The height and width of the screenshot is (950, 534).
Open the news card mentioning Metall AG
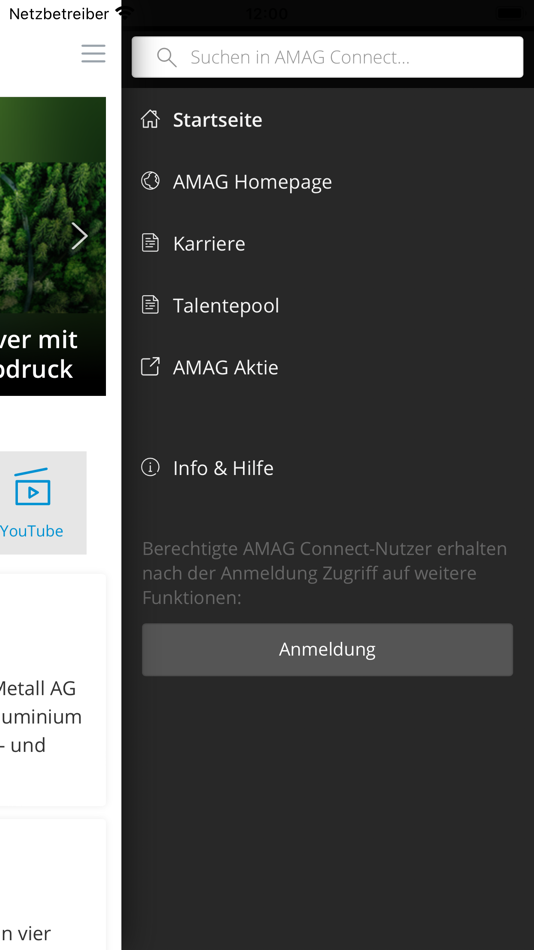tap(53, 690)
